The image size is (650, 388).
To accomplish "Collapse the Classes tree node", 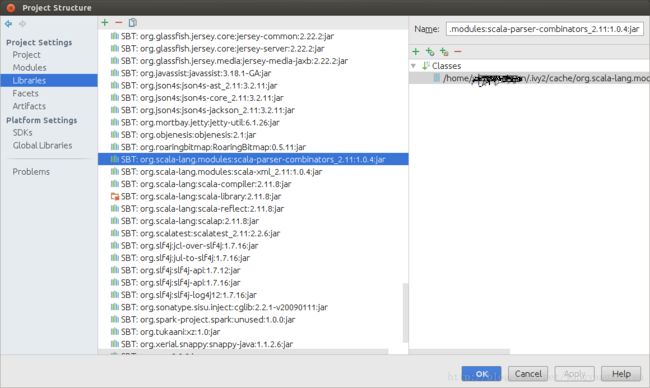I will [x=413, y=65].
